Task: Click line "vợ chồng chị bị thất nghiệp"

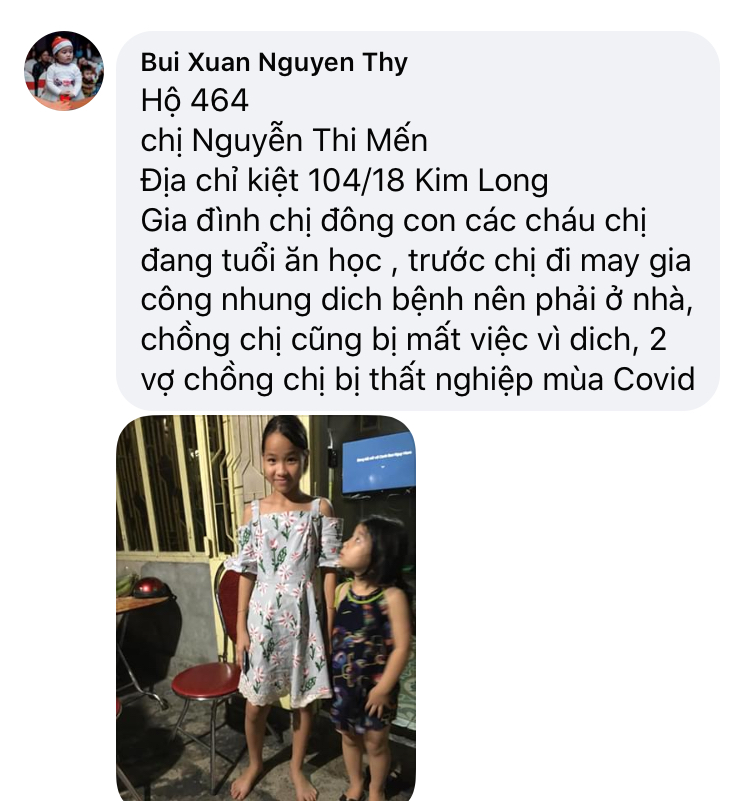Action: 417,380
